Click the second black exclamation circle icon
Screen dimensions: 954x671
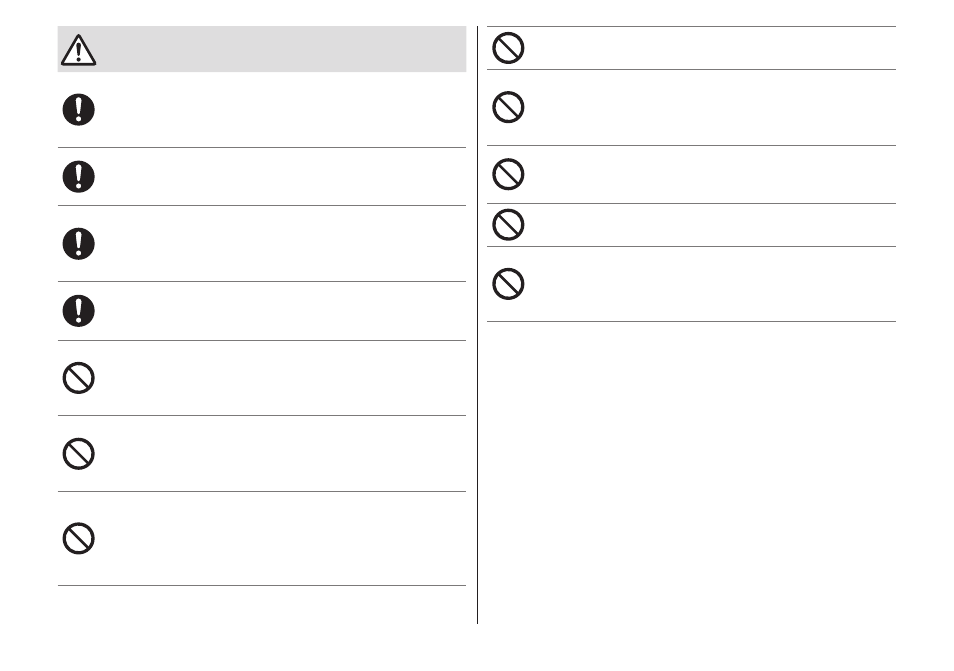pyautogui.click(x=78, y=176)
